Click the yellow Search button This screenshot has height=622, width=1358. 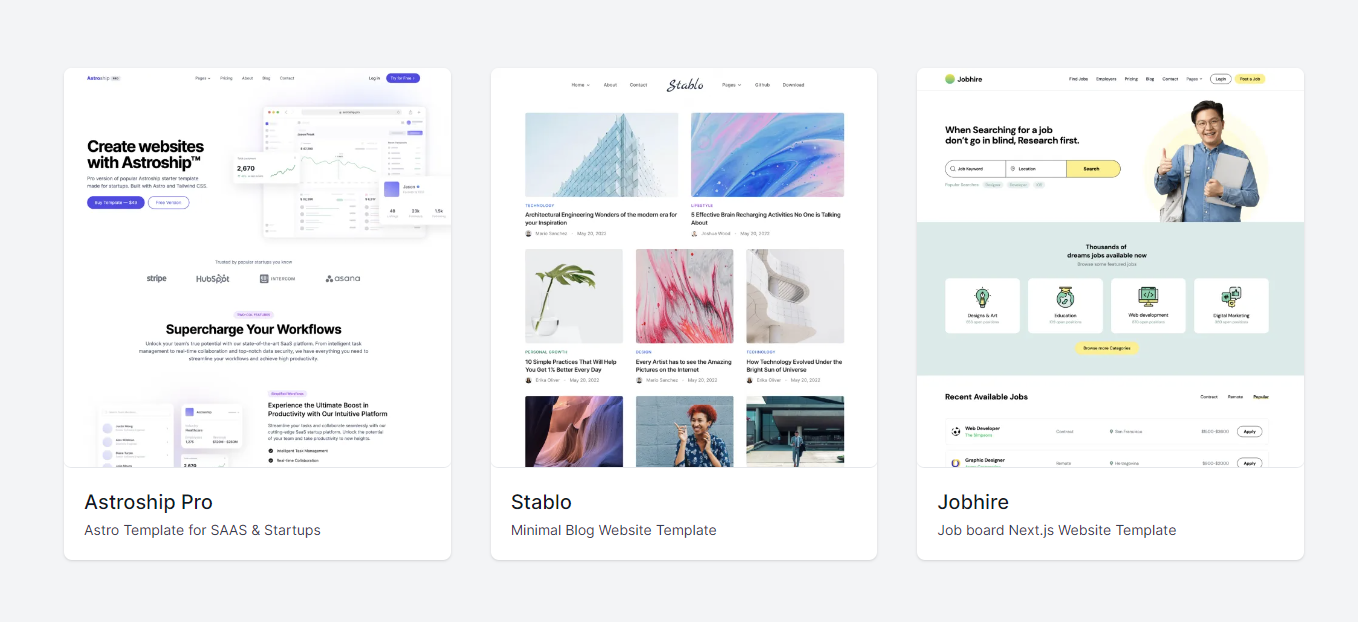[1093, 169]
